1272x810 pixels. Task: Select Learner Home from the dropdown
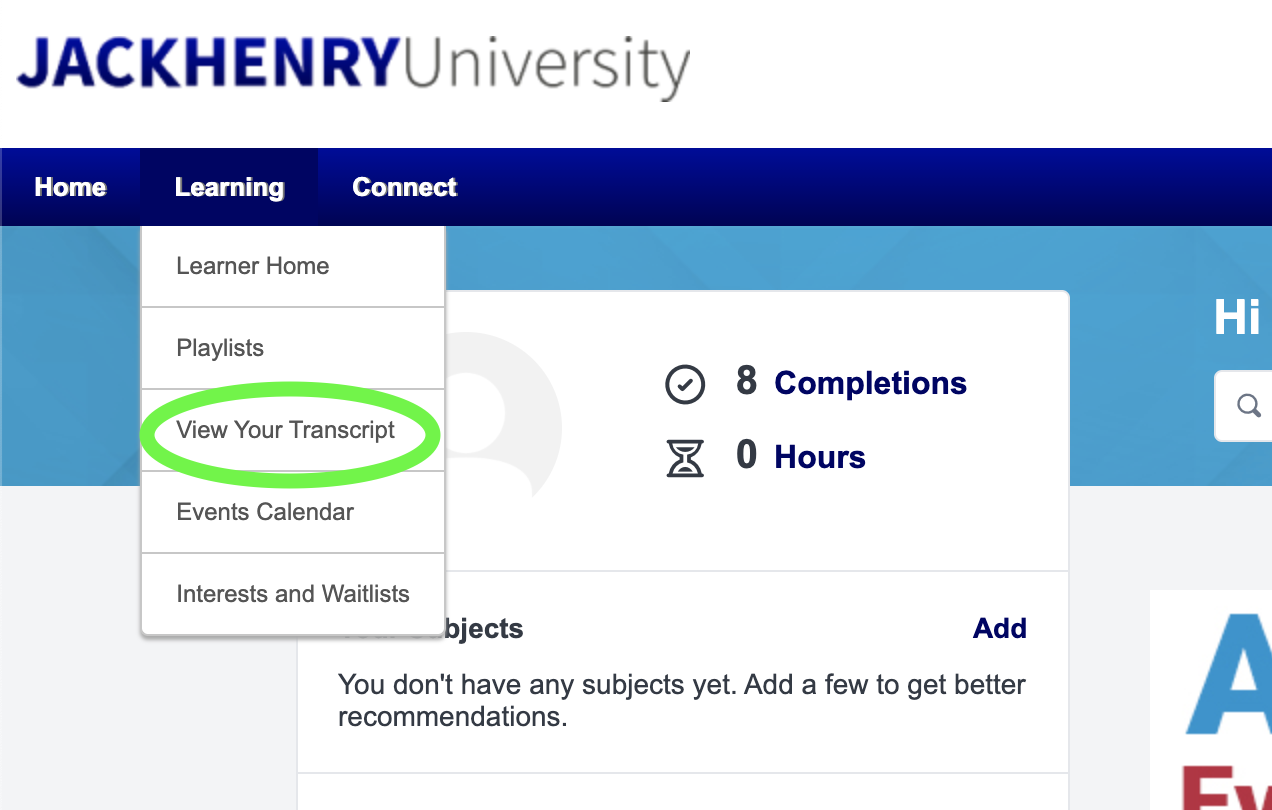point(252,265)
